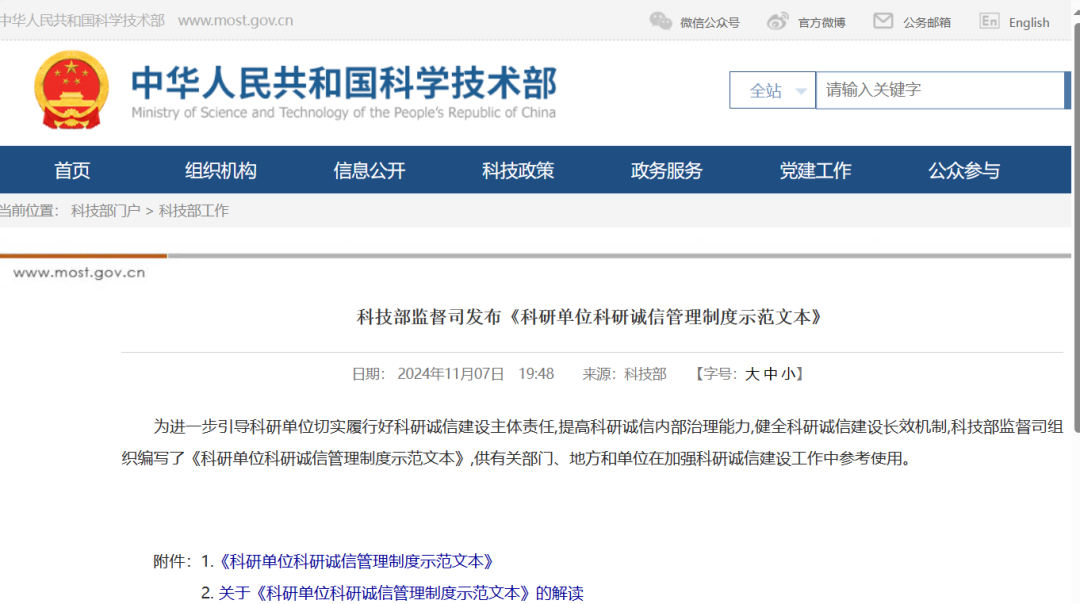The height and width of the screenshot is (604, 1080).
Task: Click the date 2024年11月07日
Action: tap(450, 374)
